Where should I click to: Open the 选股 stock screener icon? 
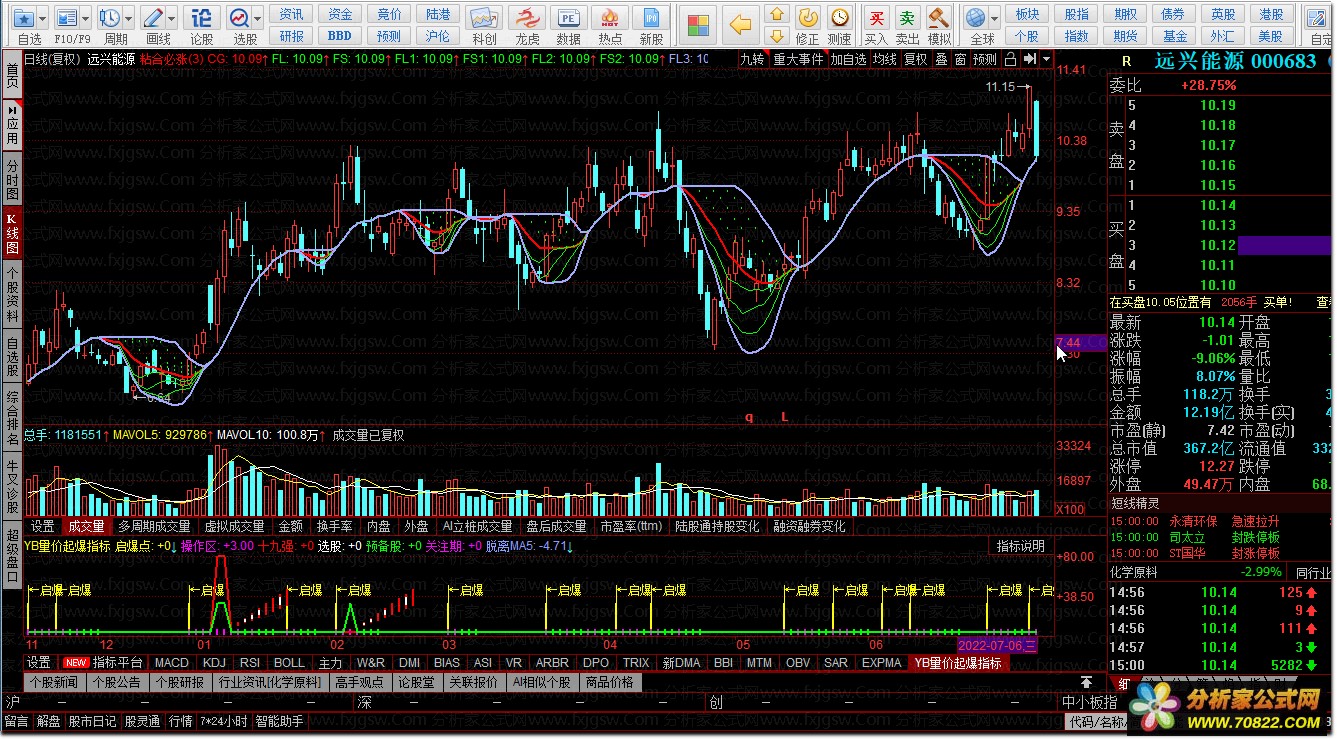(240, 18)
